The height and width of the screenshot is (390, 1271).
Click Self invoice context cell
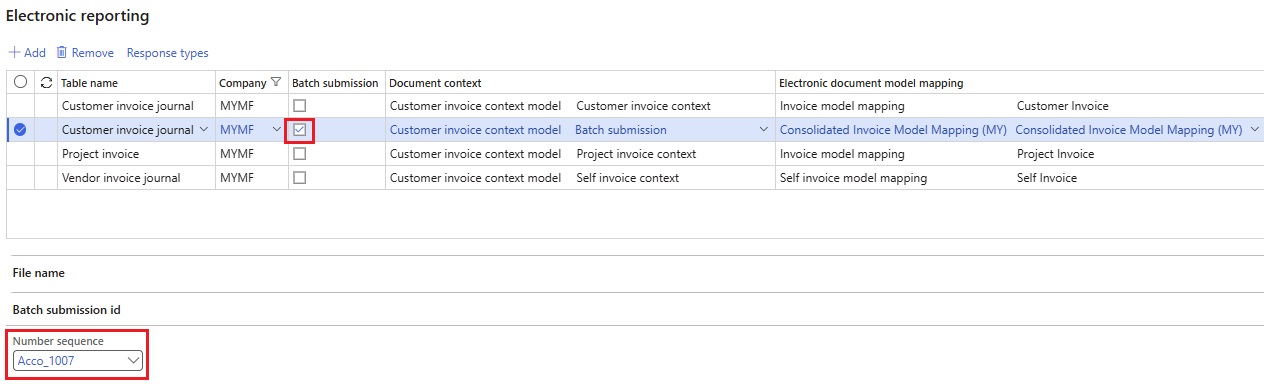pos(628,178)
